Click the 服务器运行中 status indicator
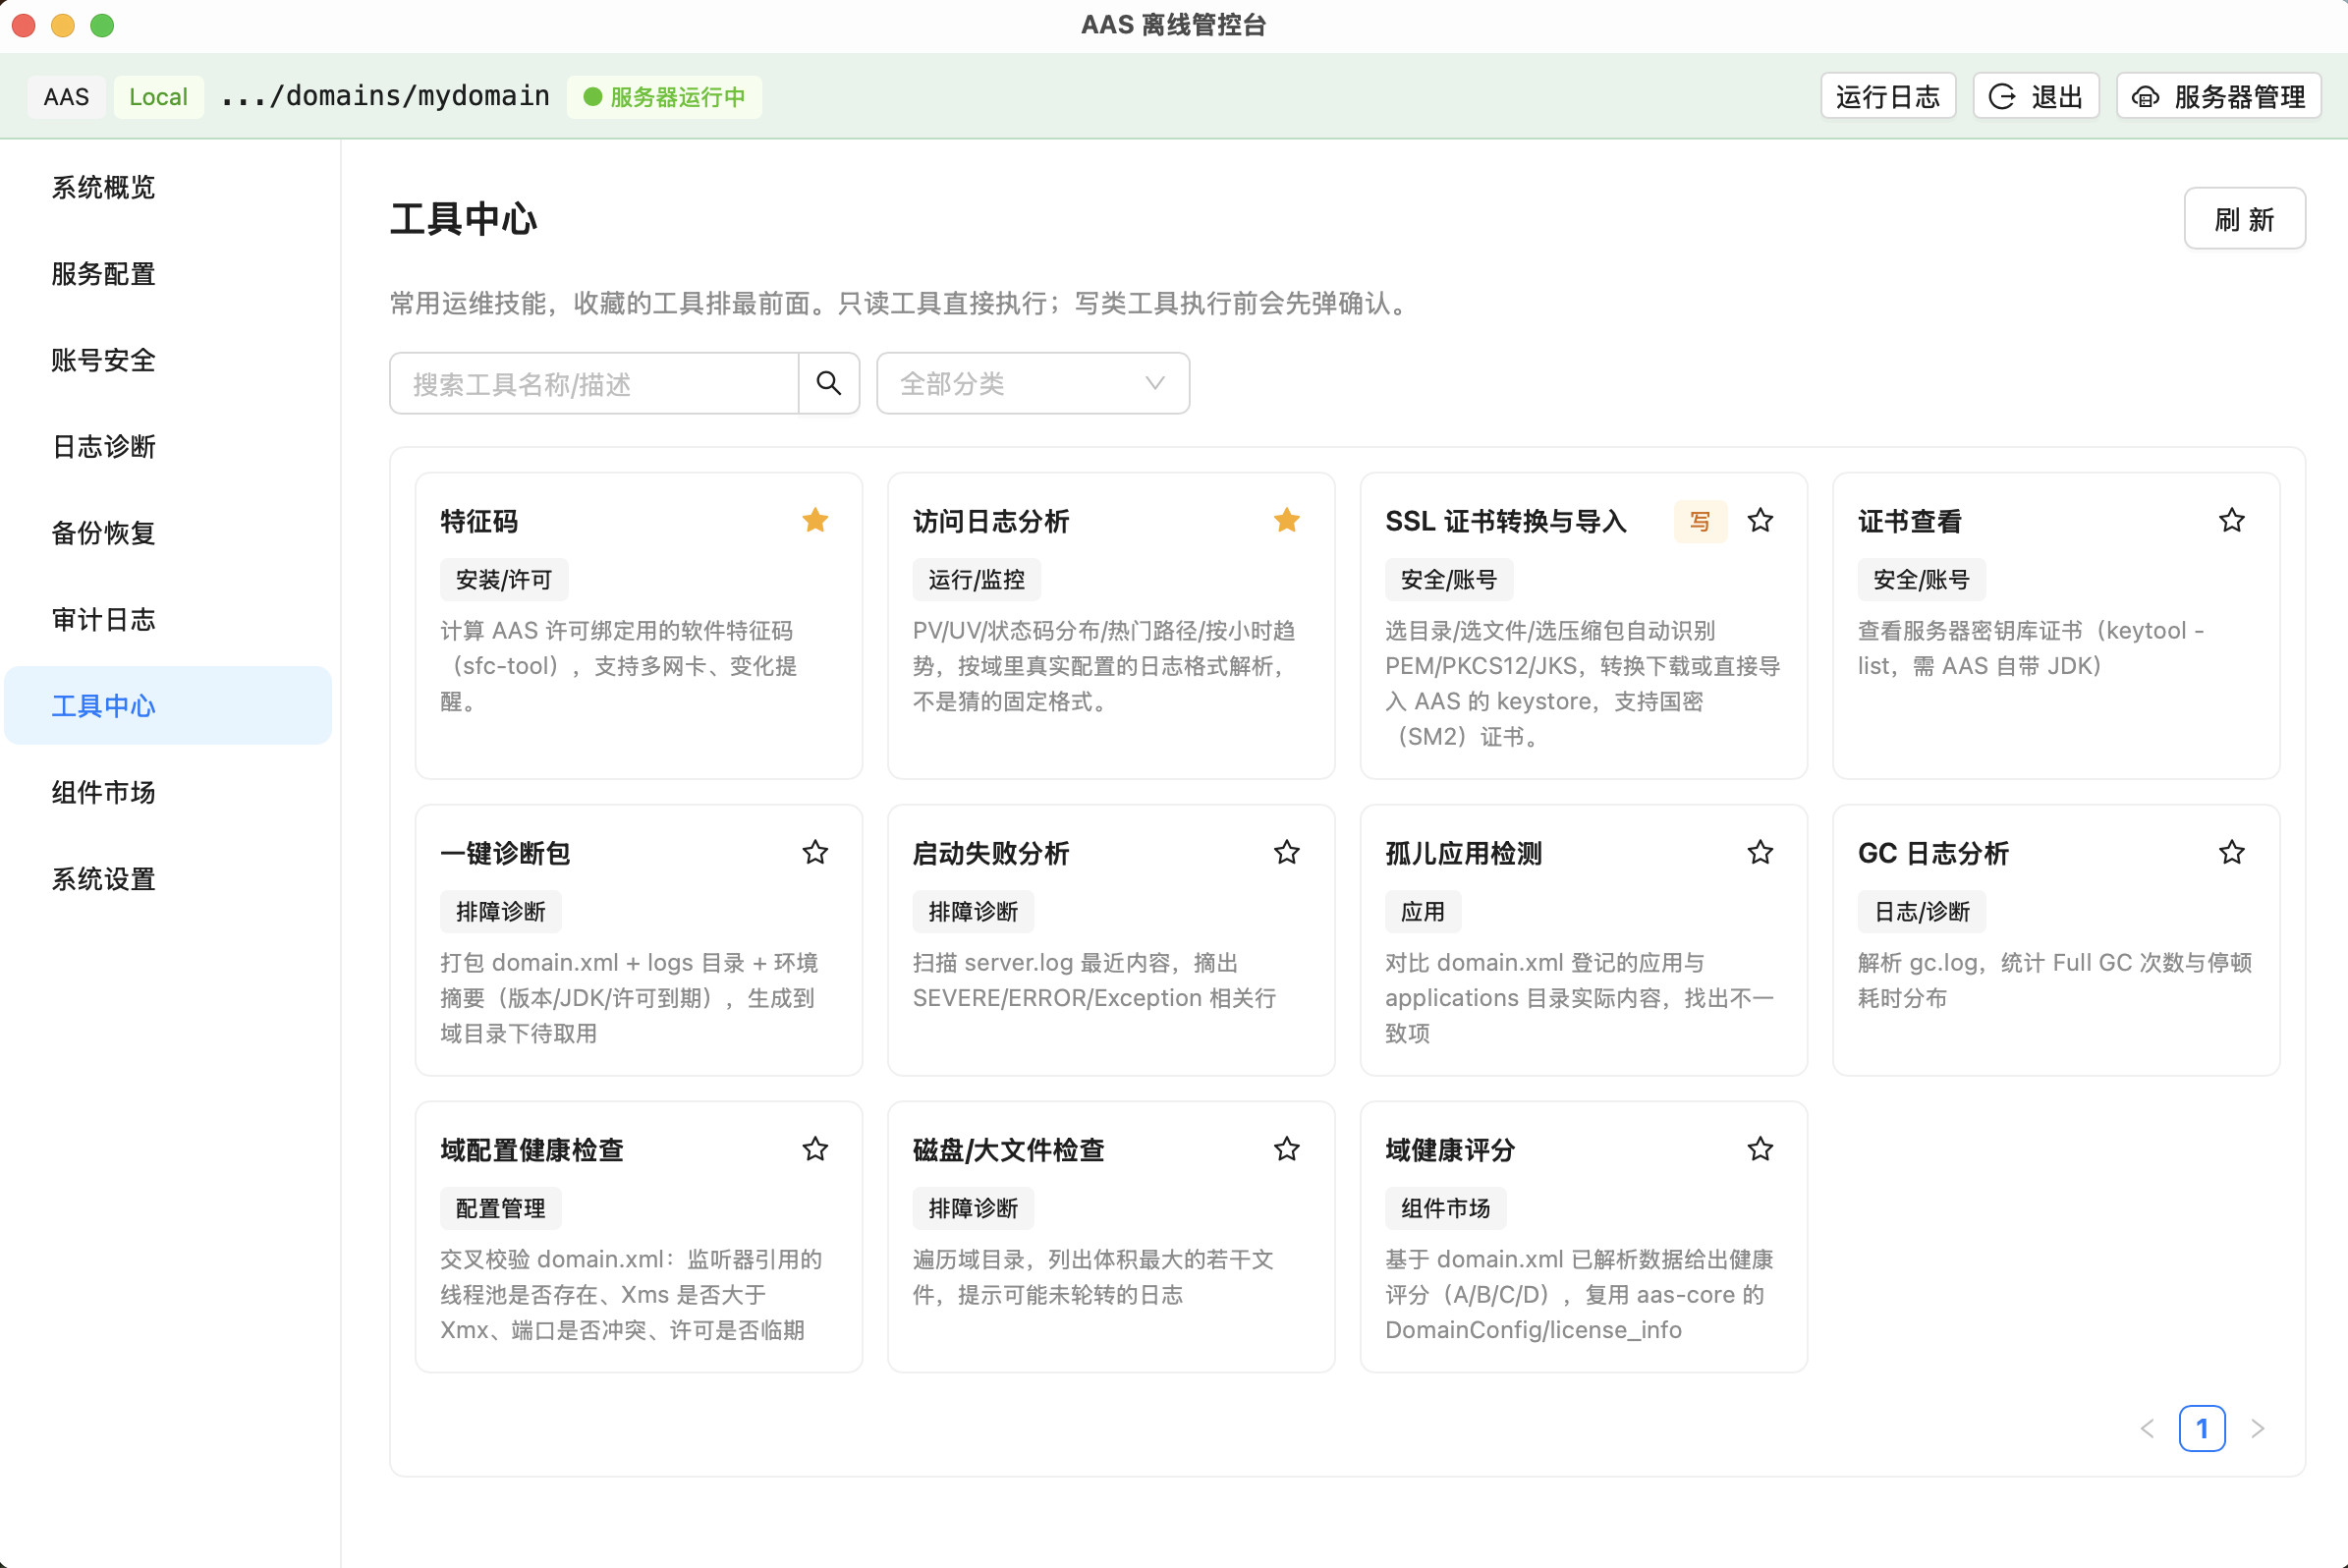 [664, 97]
